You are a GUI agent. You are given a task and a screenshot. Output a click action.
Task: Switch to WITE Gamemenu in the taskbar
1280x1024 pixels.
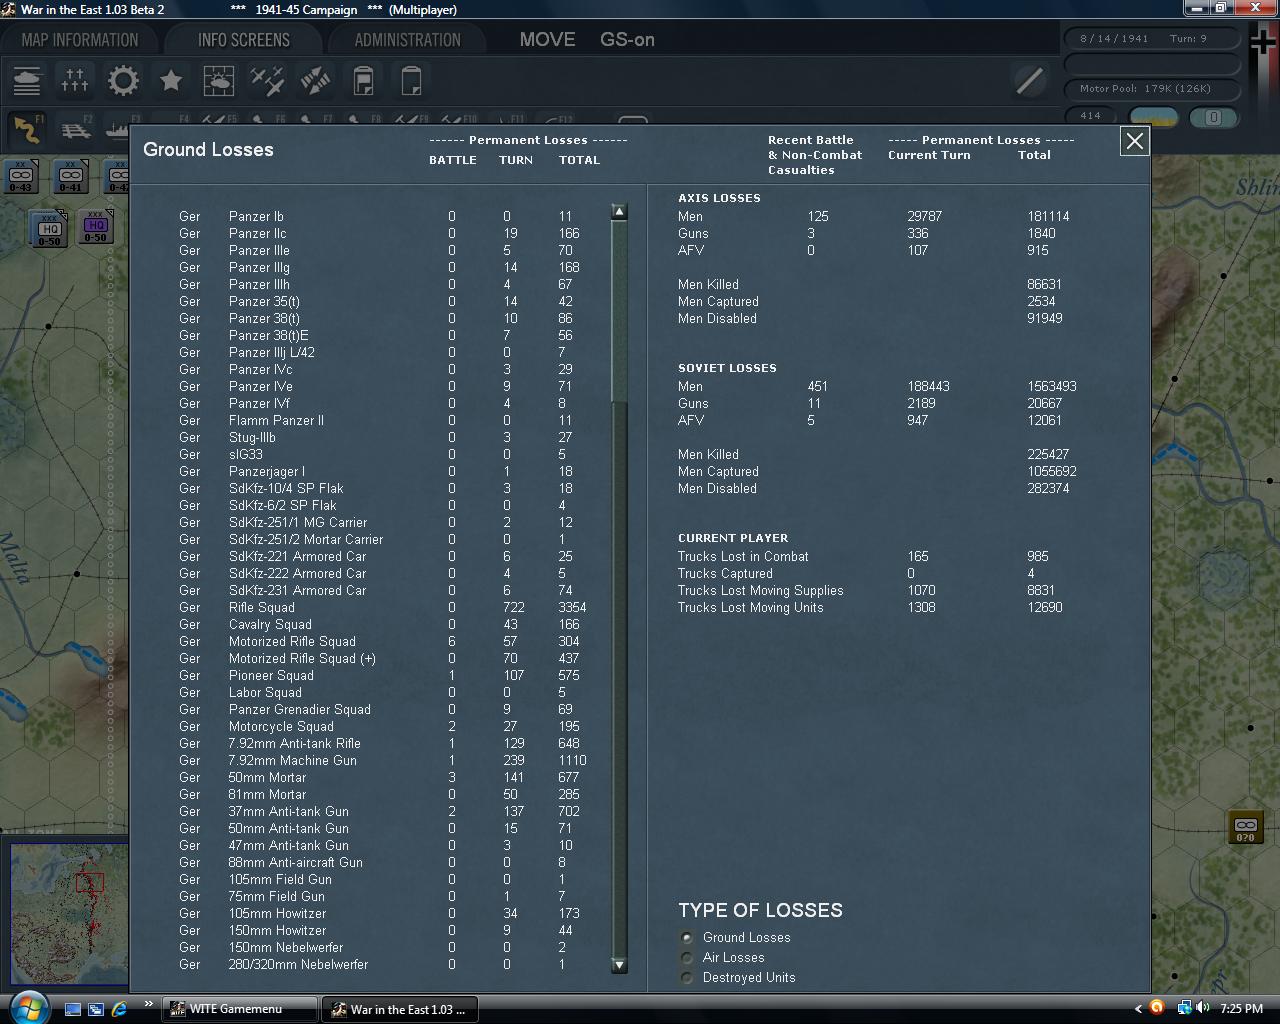click(240, 1009)
